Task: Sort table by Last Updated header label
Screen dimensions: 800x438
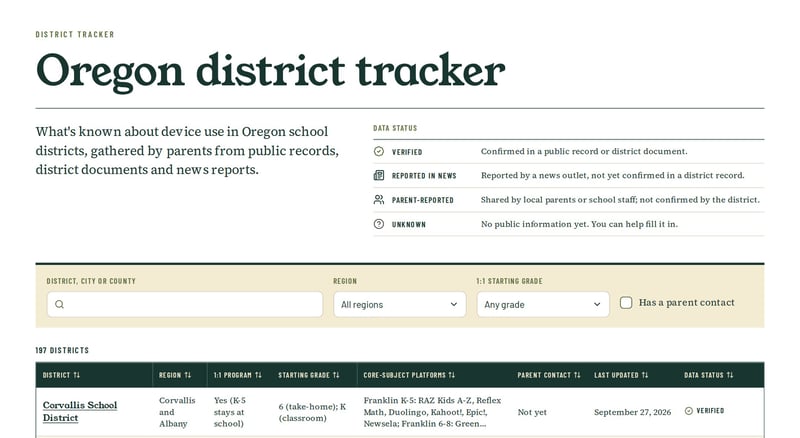Action: click(x=616, y=375)
